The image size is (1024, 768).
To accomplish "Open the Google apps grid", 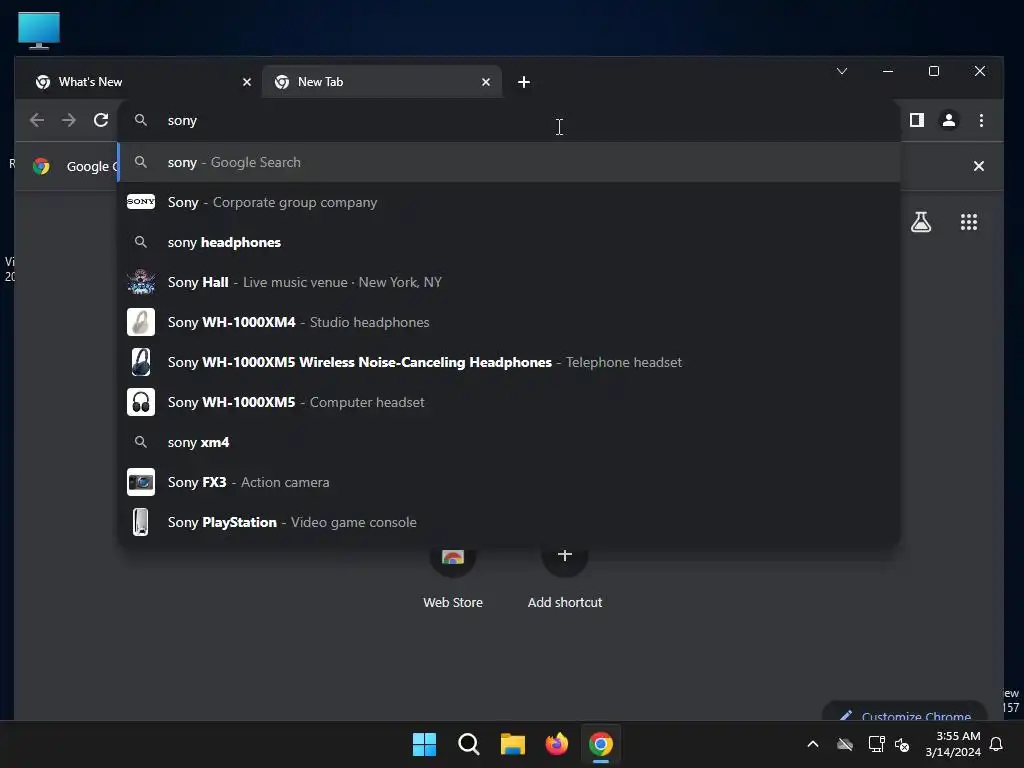I will [x=968, y=222].
